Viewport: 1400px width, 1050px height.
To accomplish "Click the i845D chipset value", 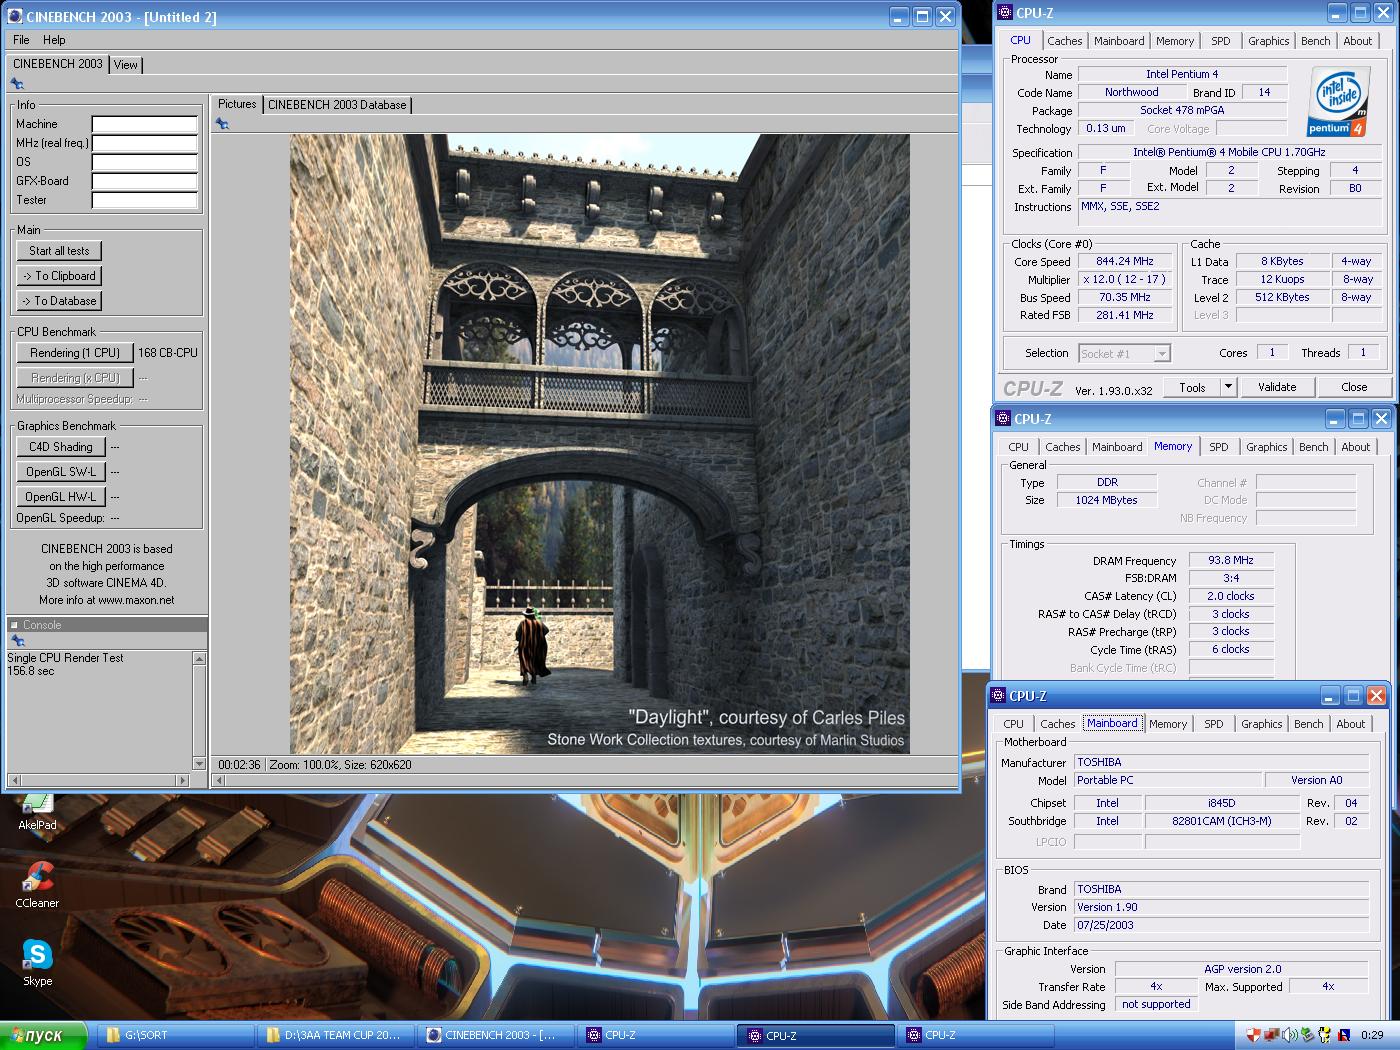I will pyautogui.click(x=1221, y=803).
